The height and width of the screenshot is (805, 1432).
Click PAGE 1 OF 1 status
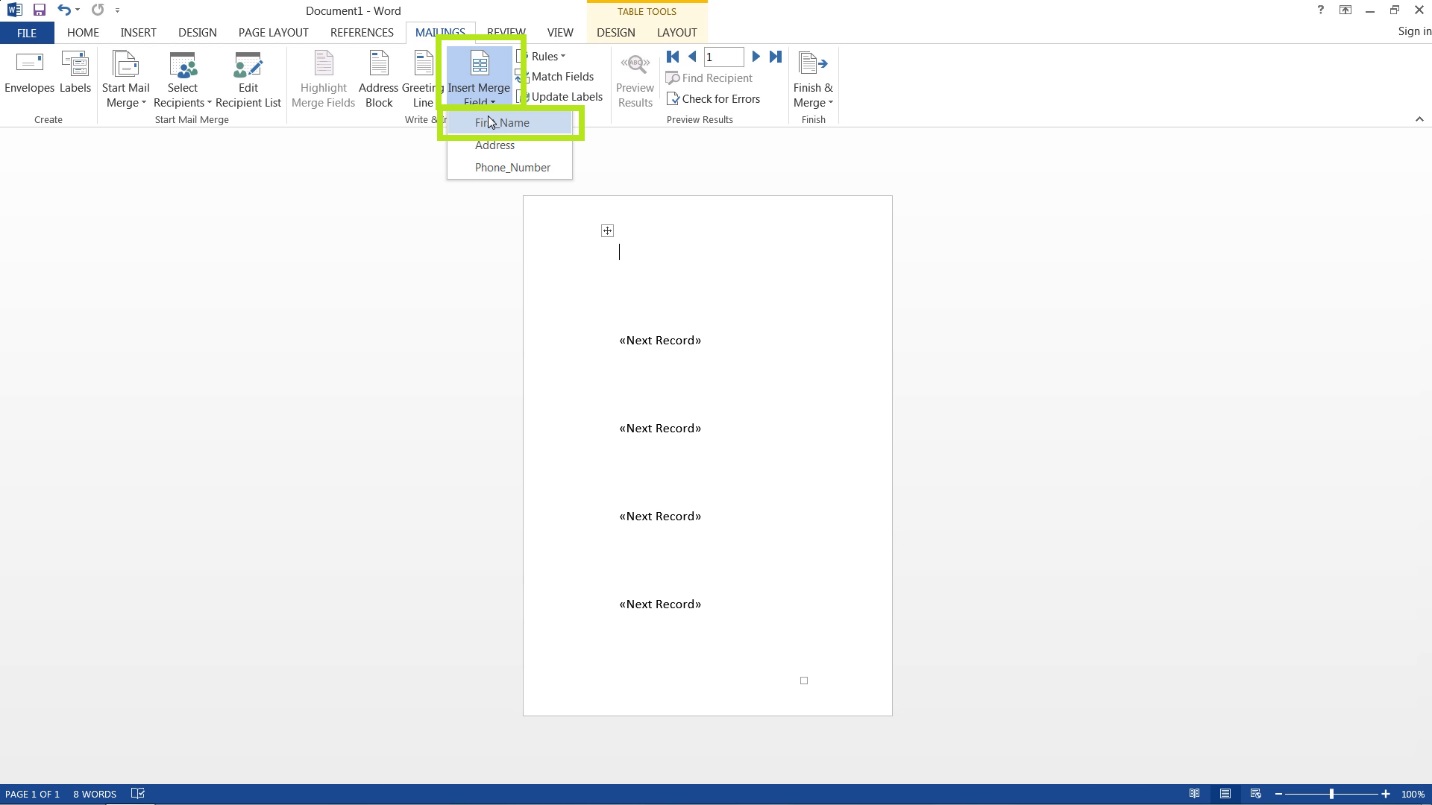pos(33,794)
